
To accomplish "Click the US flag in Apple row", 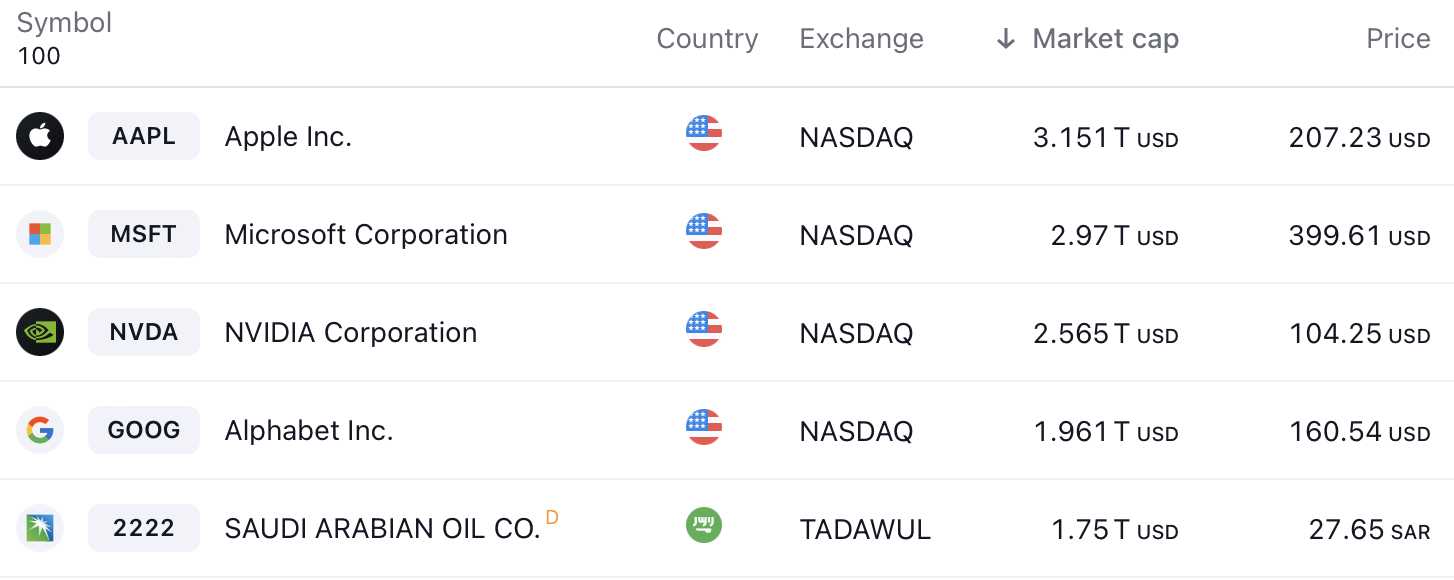I will click(x=704, y=133).
